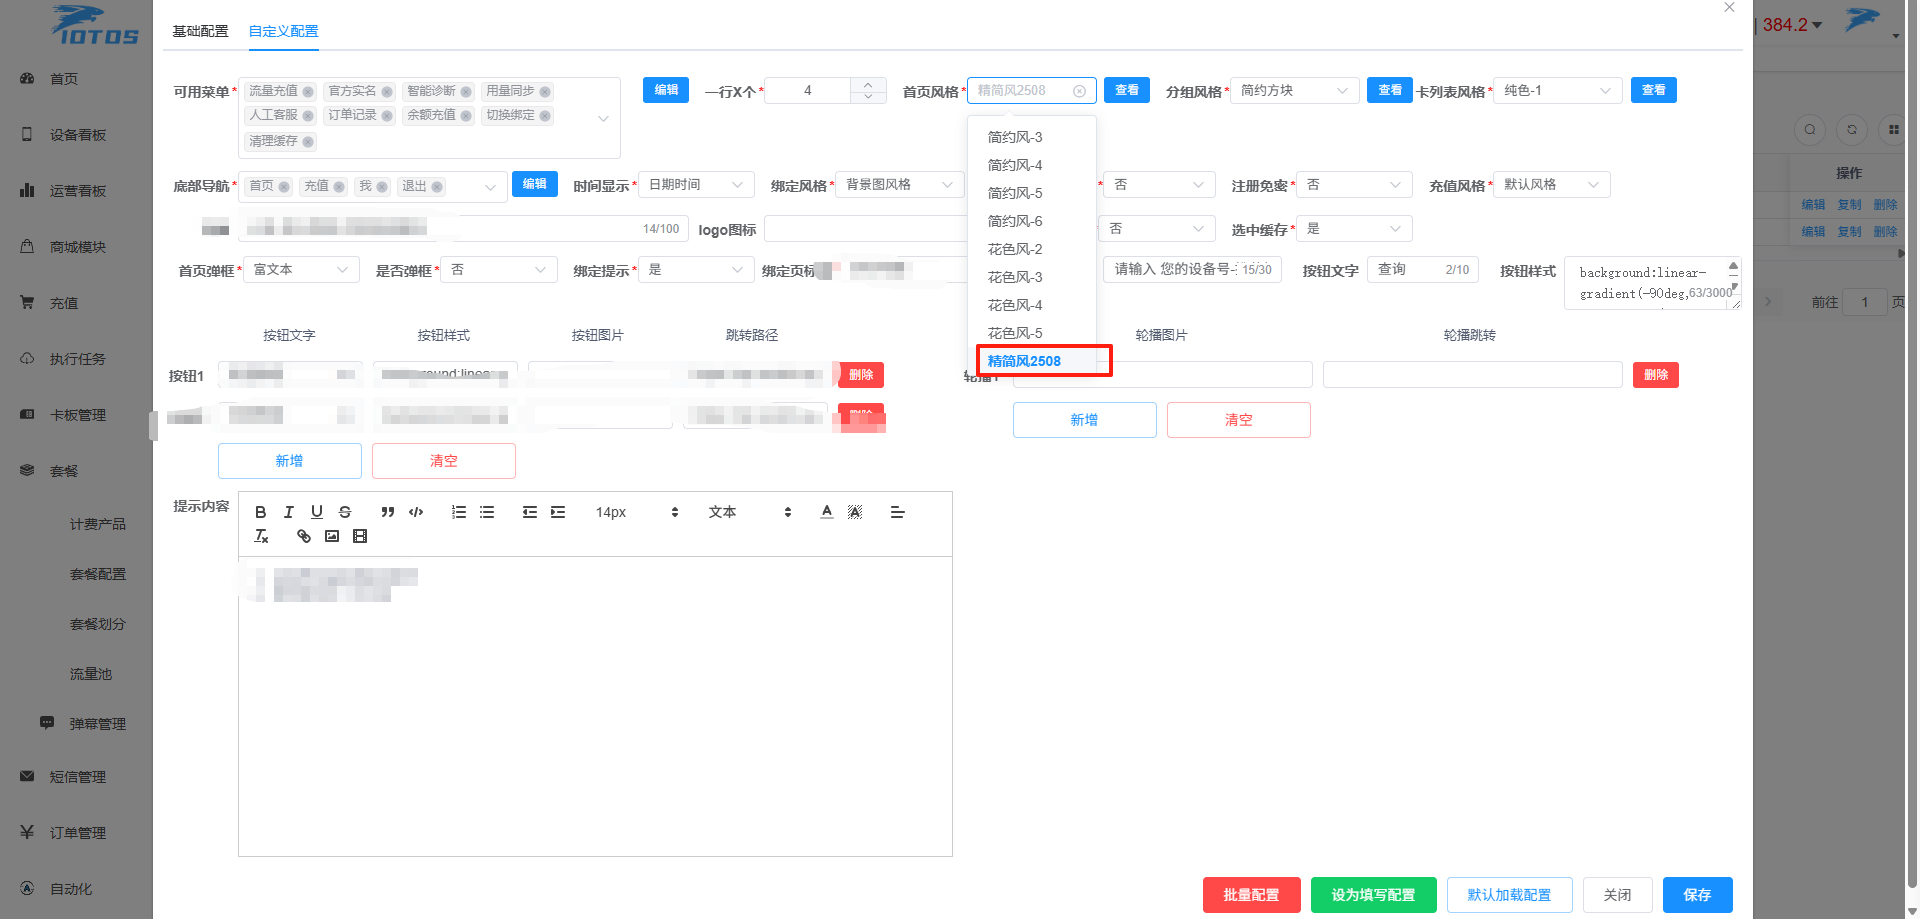Apply bold in the rich text editor
The image size is (1920, 919).
point(261,512)
